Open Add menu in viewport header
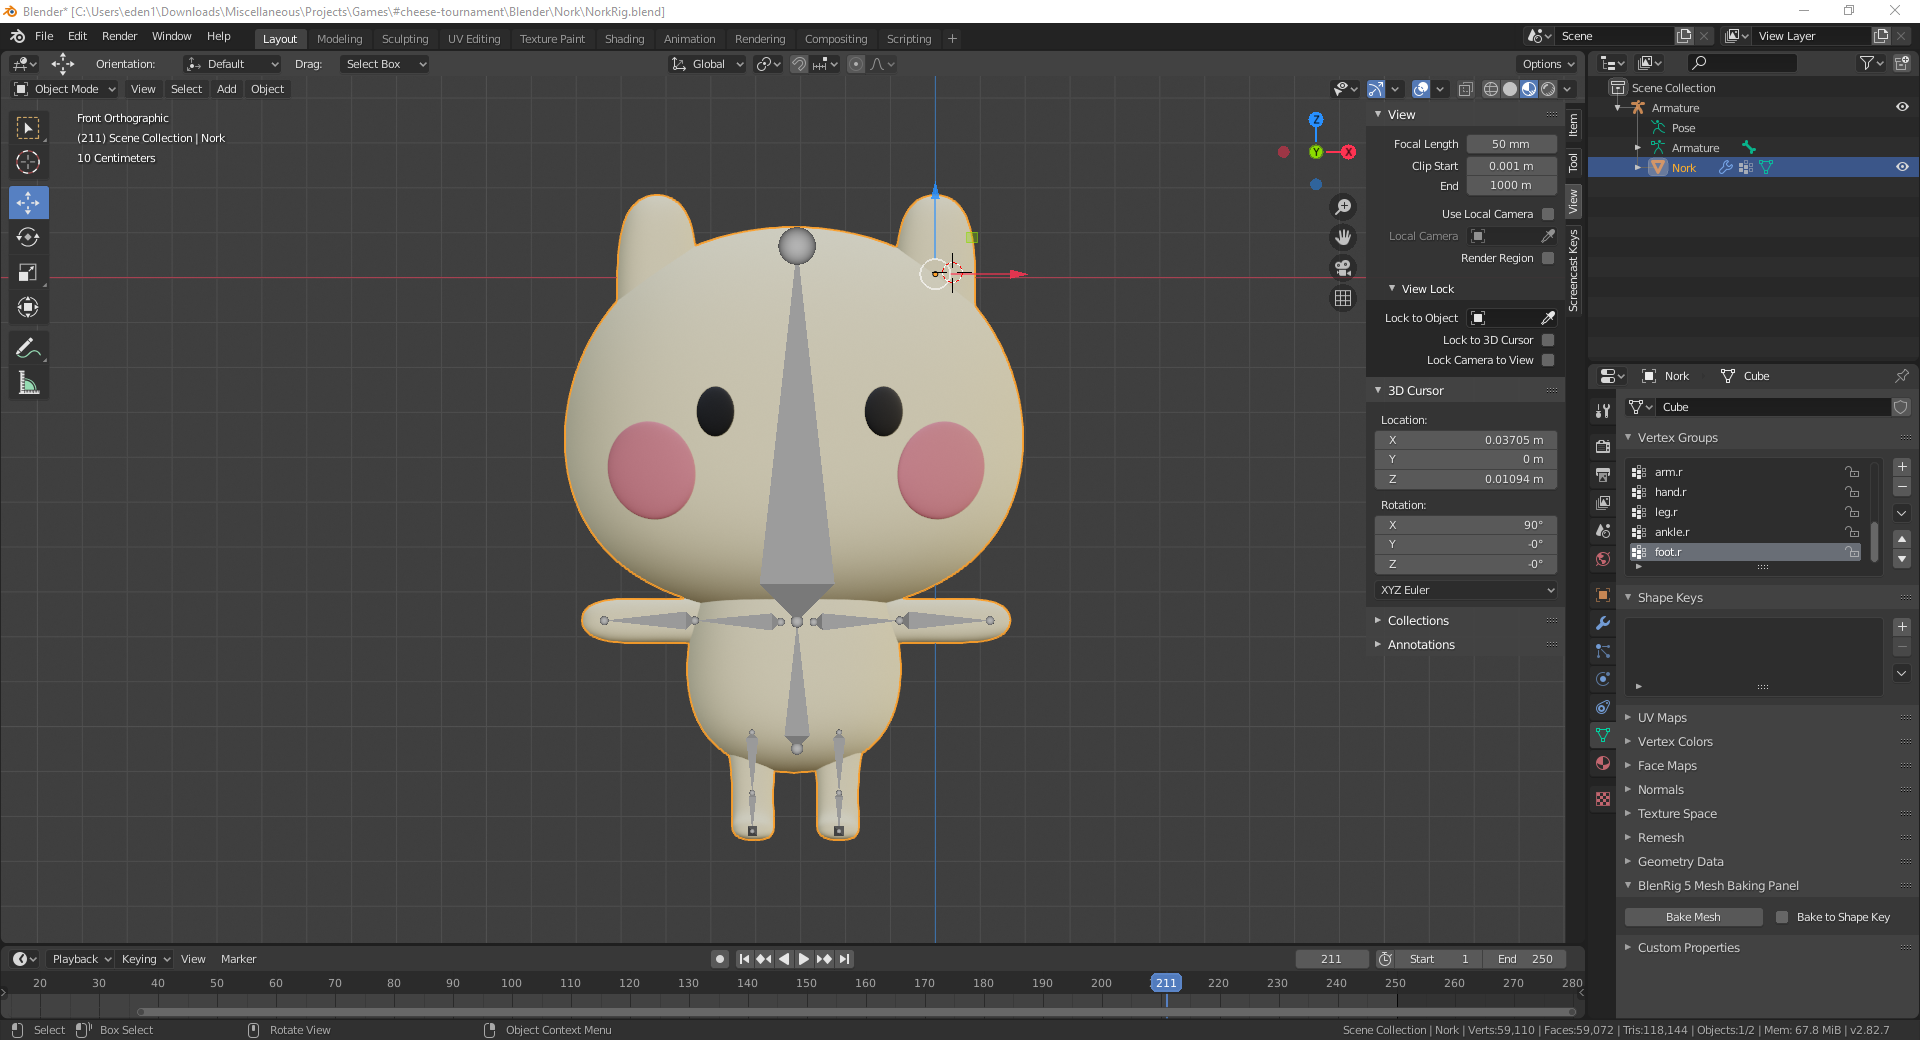This screenshot has height=1040, width=1920. pyautogui.click(x=227, y=89)
